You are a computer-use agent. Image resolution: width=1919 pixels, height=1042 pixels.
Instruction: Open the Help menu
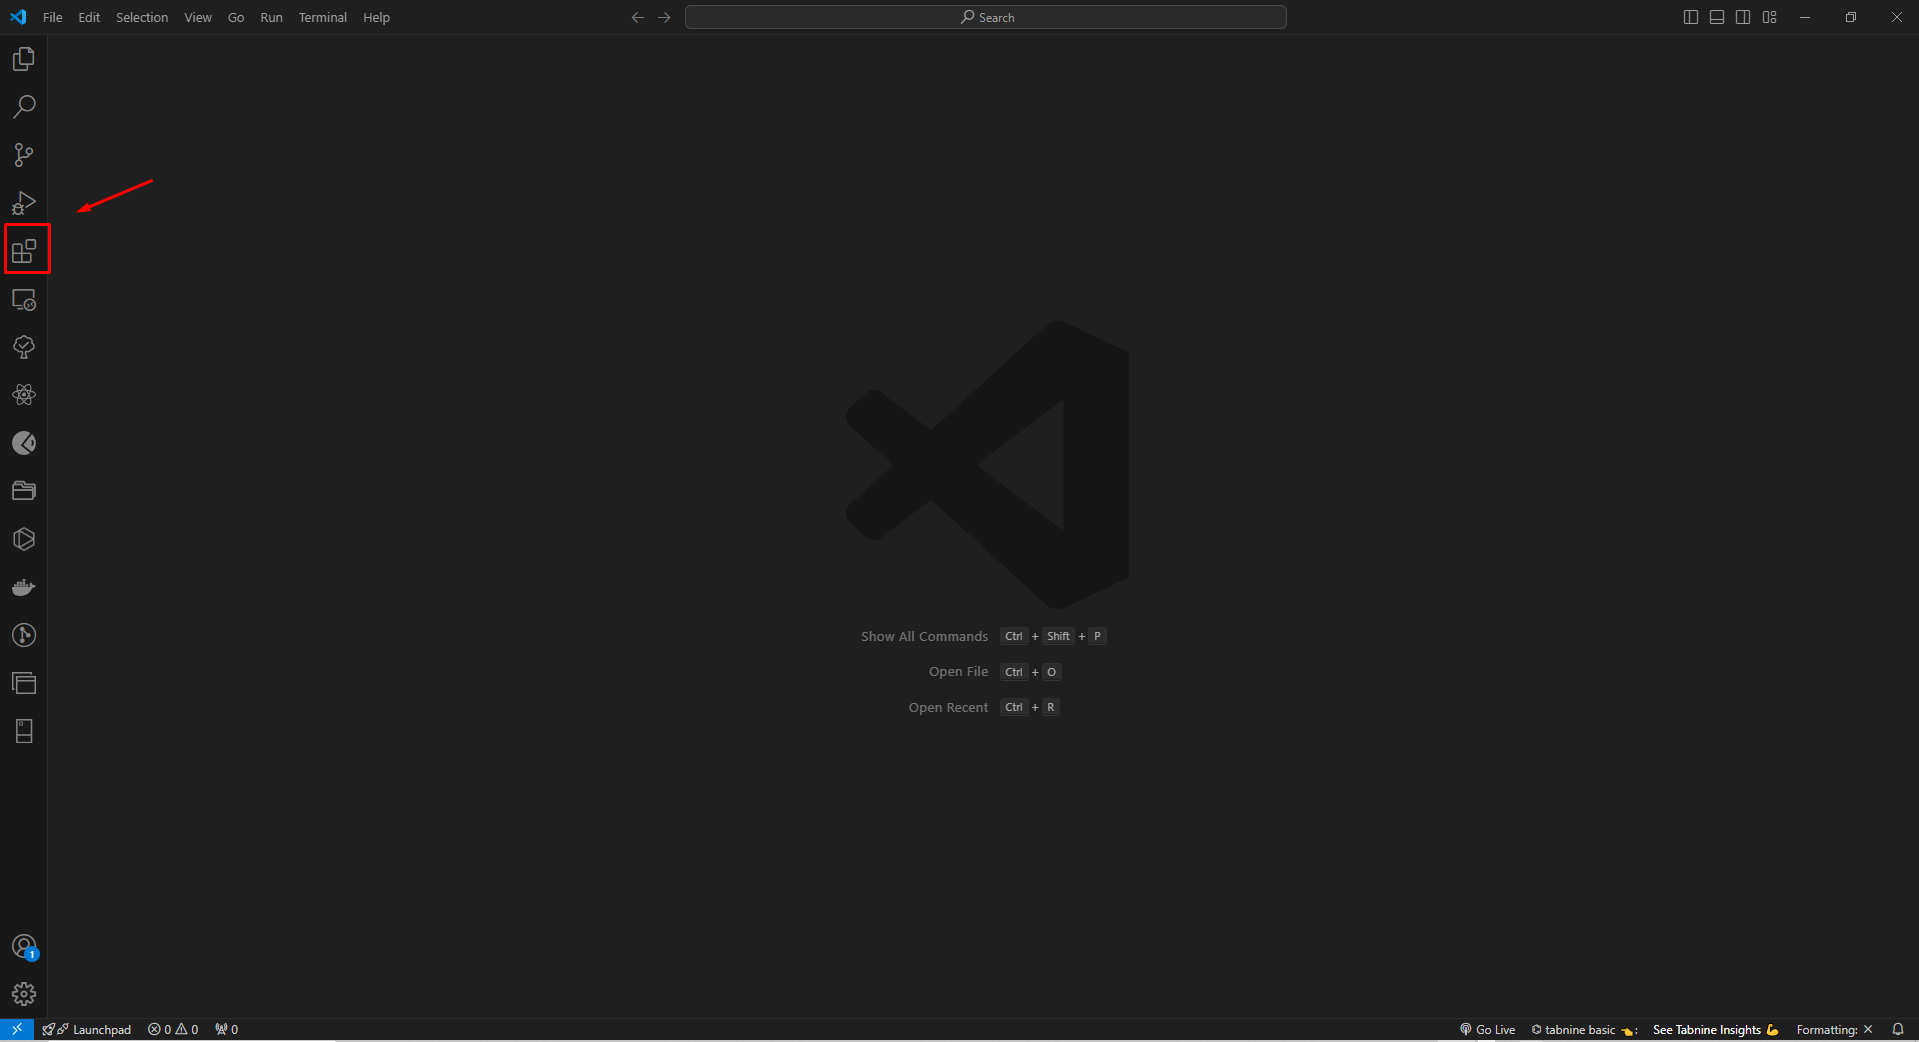point(376,17)
